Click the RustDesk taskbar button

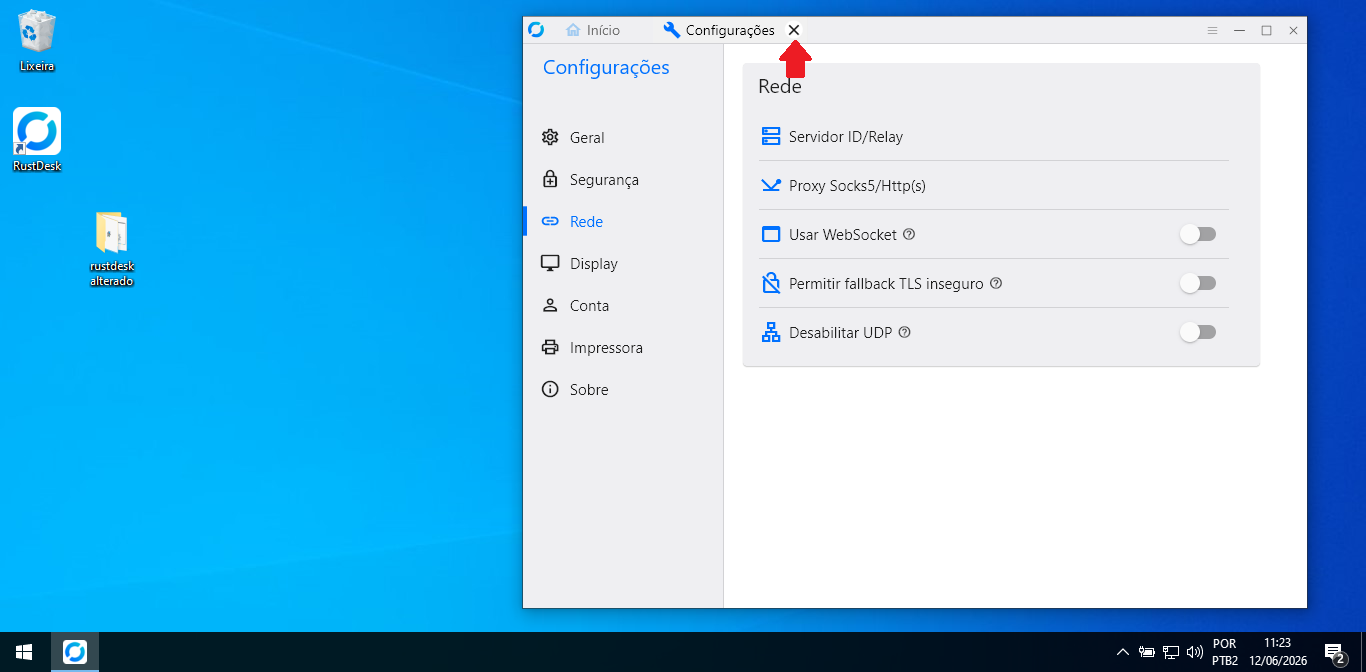75,652
